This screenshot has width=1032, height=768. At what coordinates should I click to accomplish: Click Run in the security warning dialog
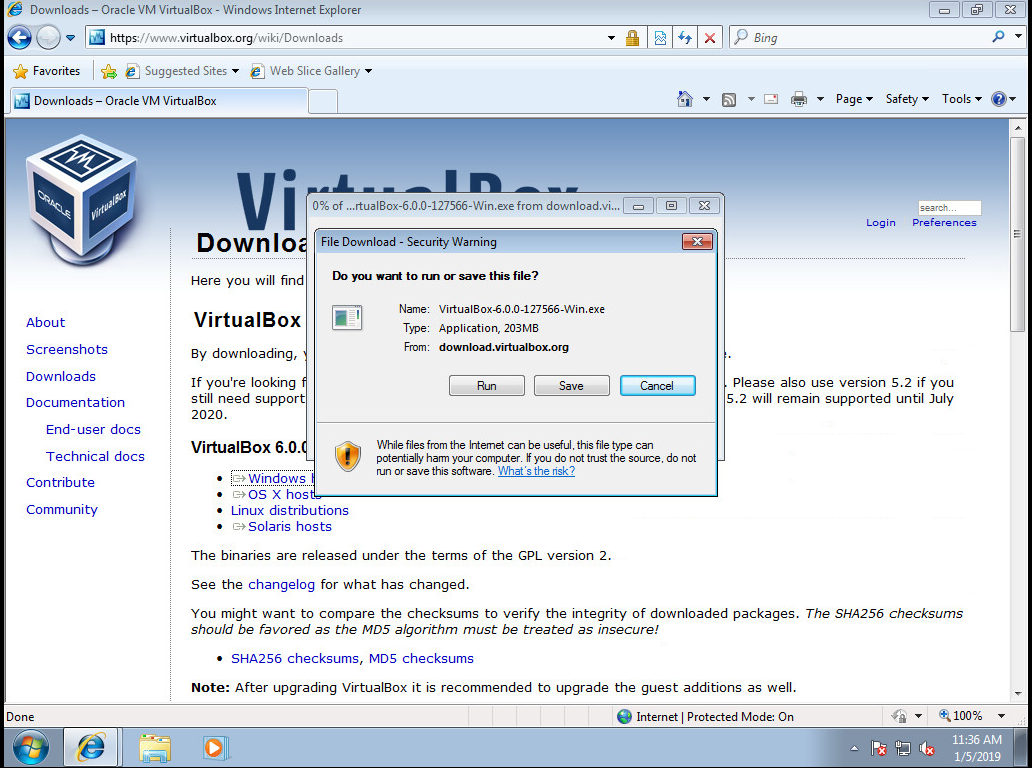tap(486, 386)
